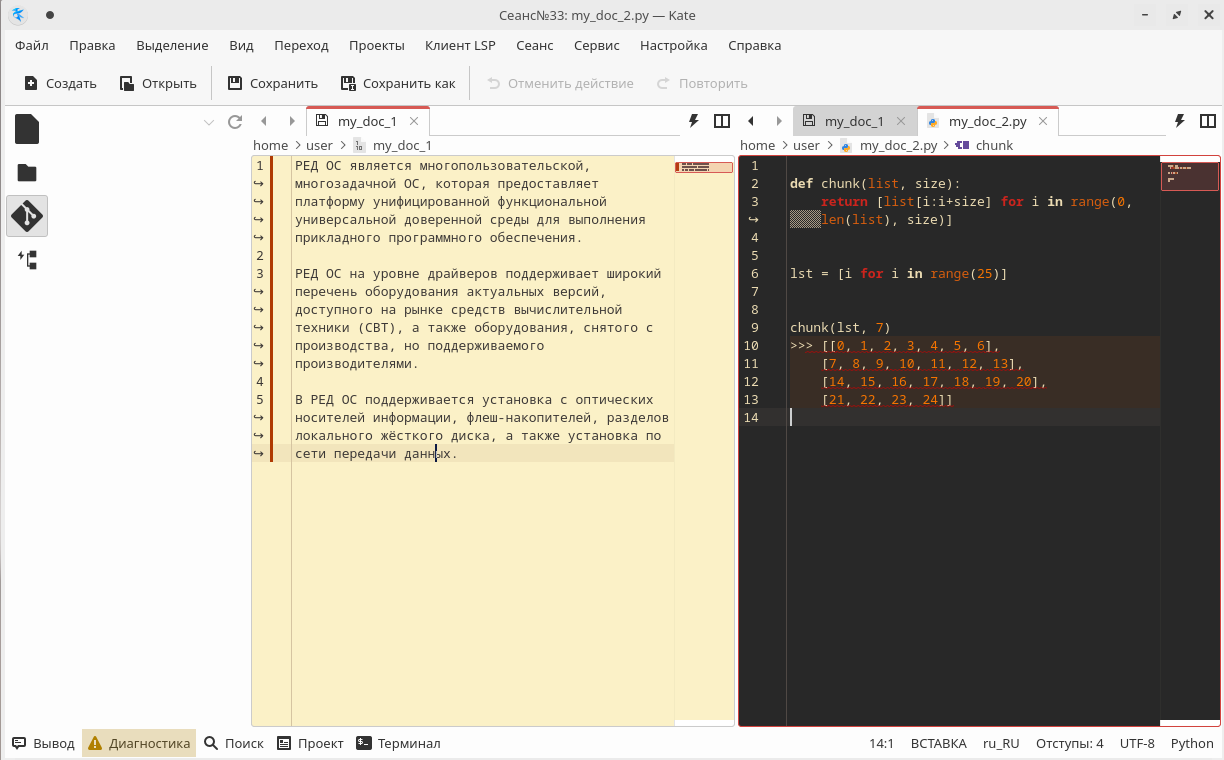This screenshot has width=1224, height=760.
Task: Open the Symbols outline sidebar icon
Action: pos(27,260)
